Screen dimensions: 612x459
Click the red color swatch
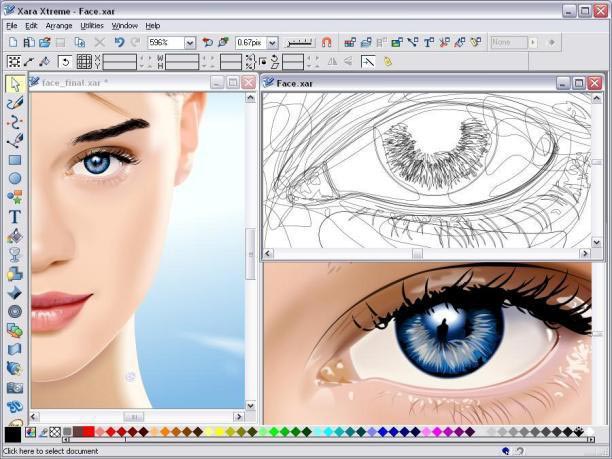(88, 432)
